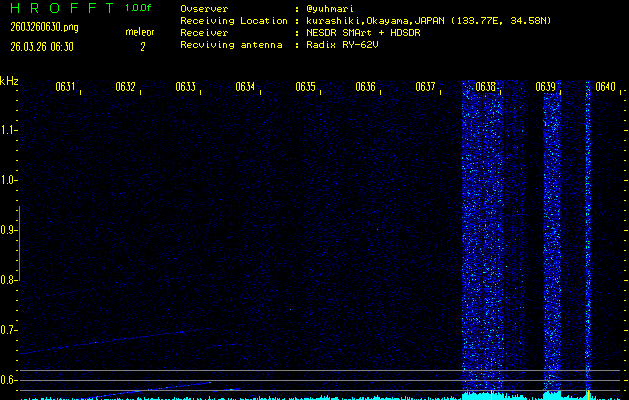
Task: Select the 1.0 kHz frequency axis label
Action: click(x=9, y=180)
